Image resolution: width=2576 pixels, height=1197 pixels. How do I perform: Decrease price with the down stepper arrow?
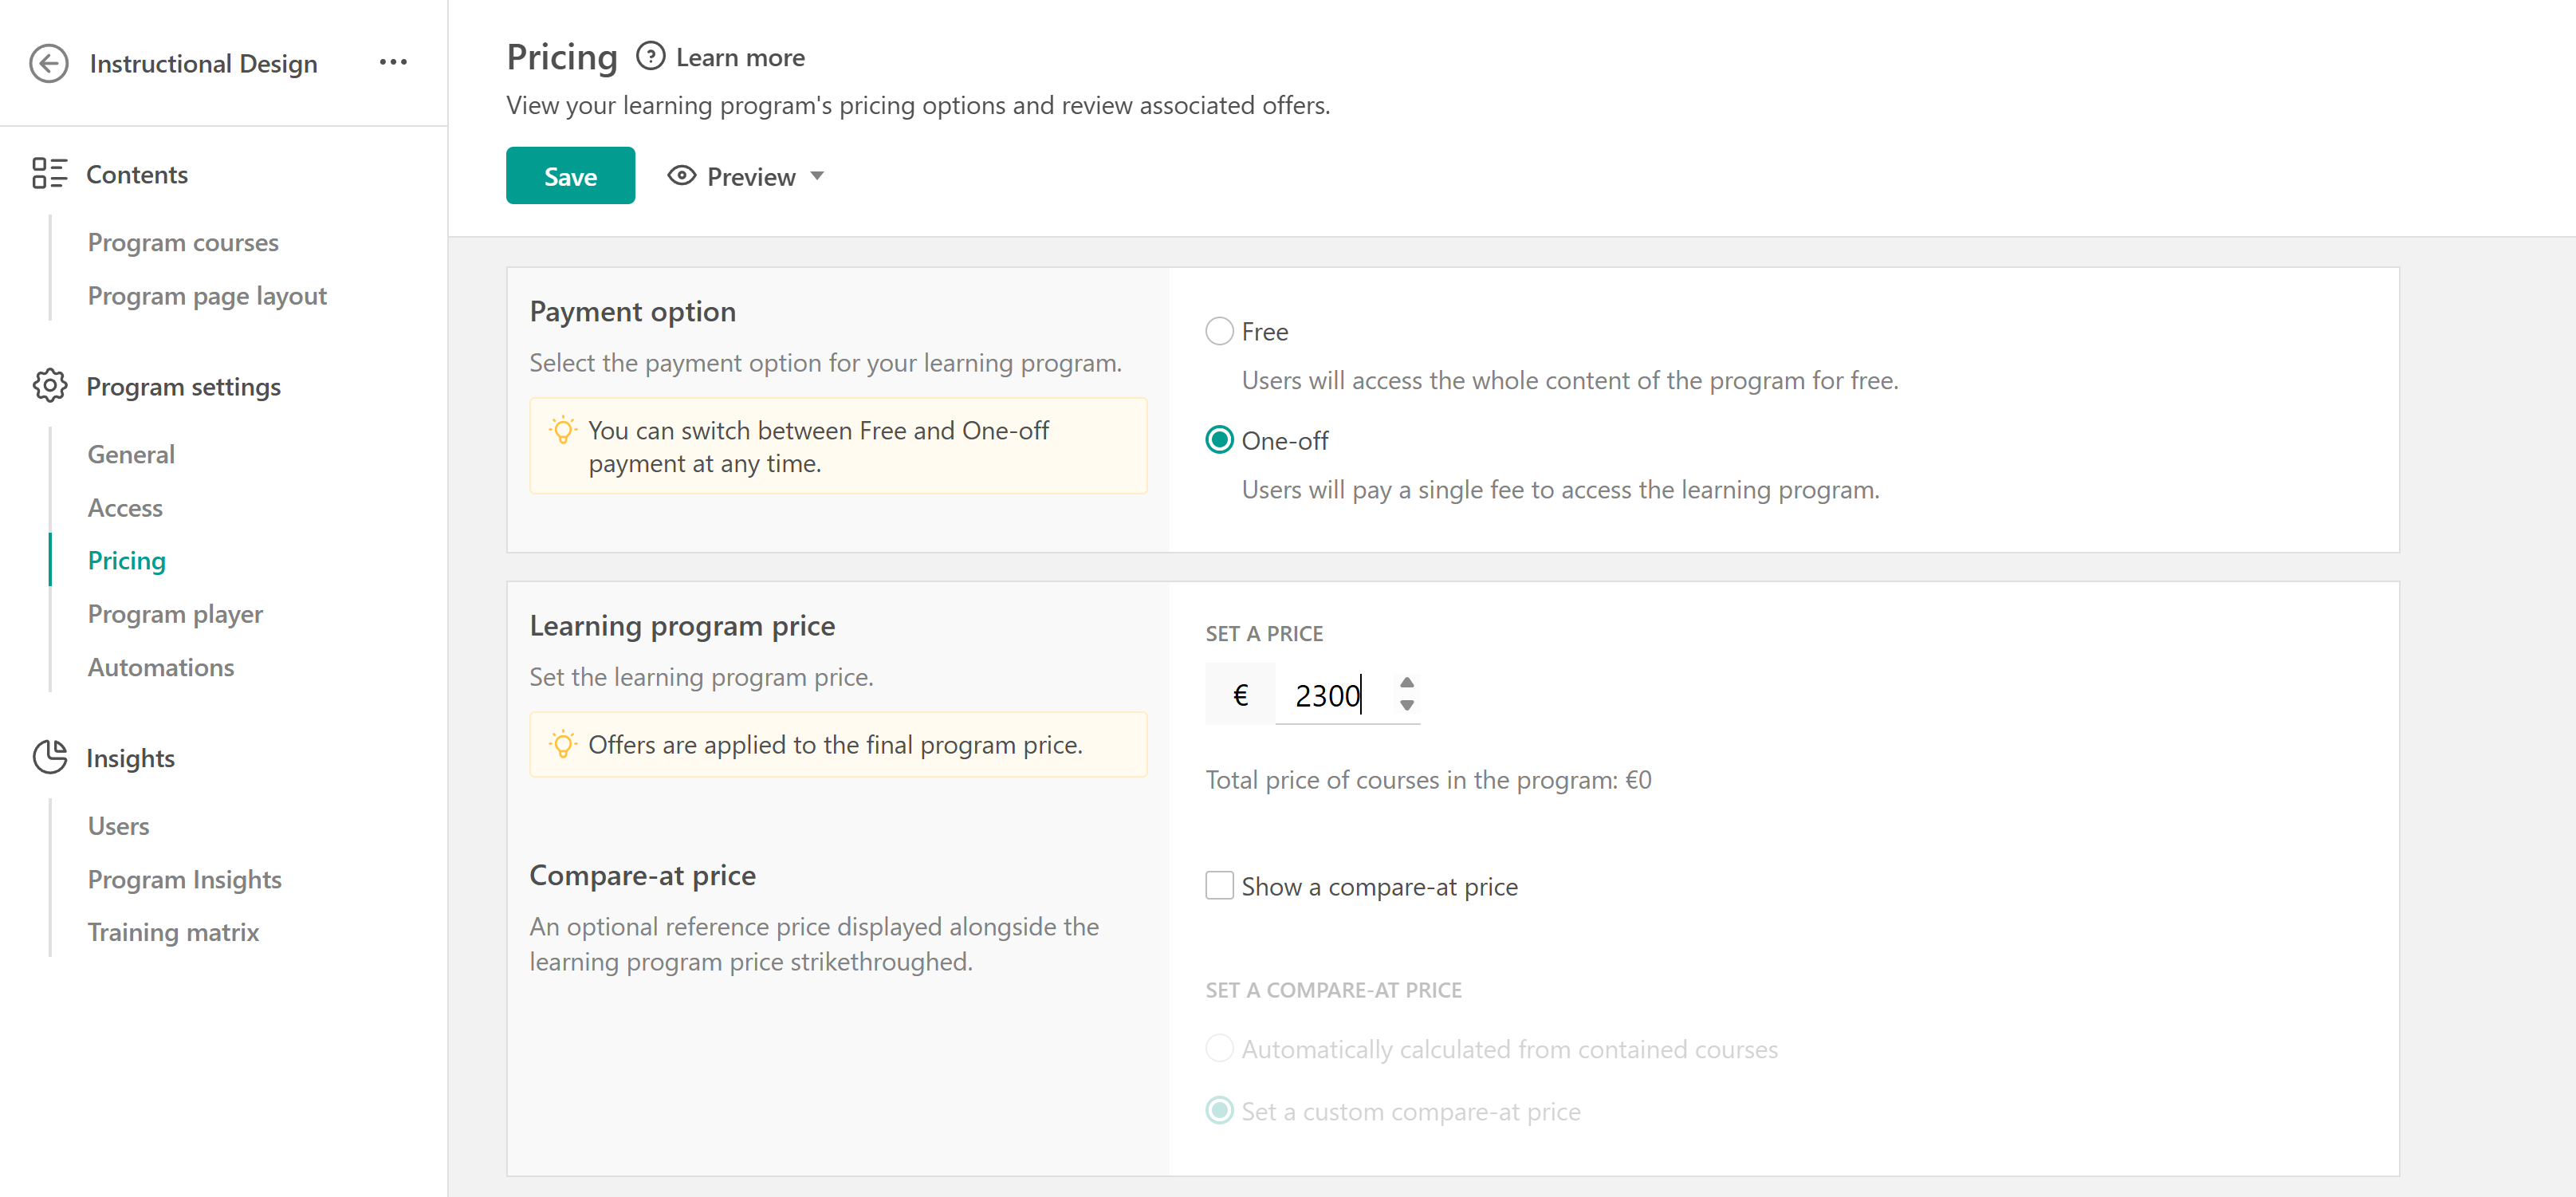click(x=1406, y=706)
